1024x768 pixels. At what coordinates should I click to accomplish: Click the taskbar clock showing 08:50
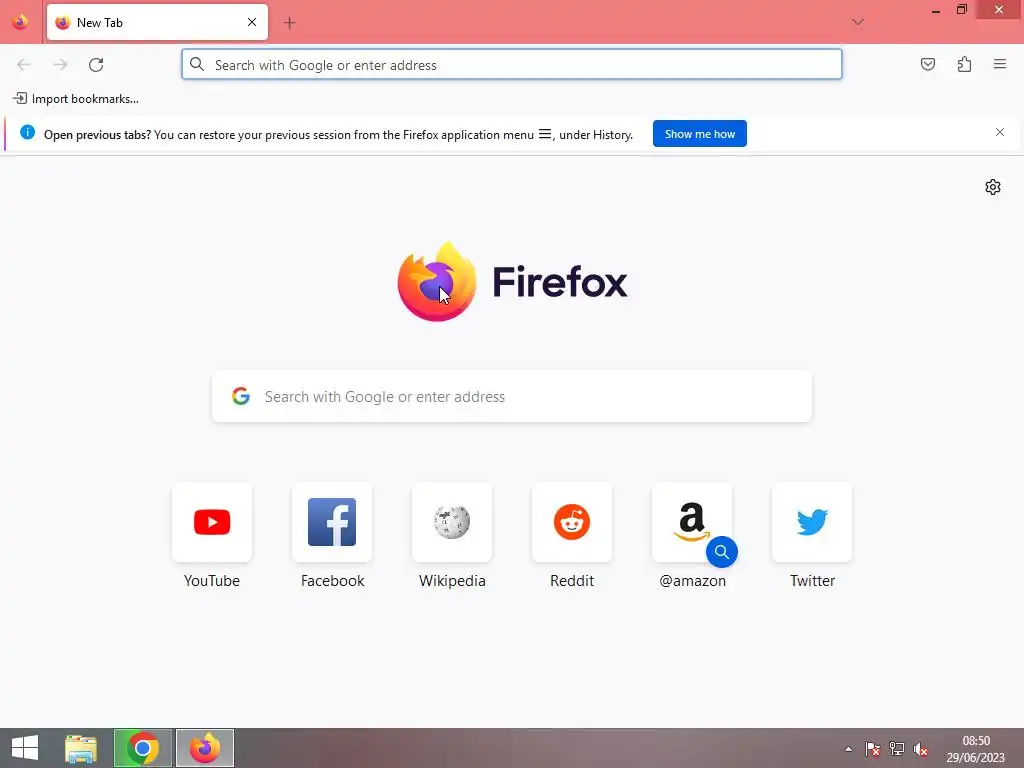[976, 749]
